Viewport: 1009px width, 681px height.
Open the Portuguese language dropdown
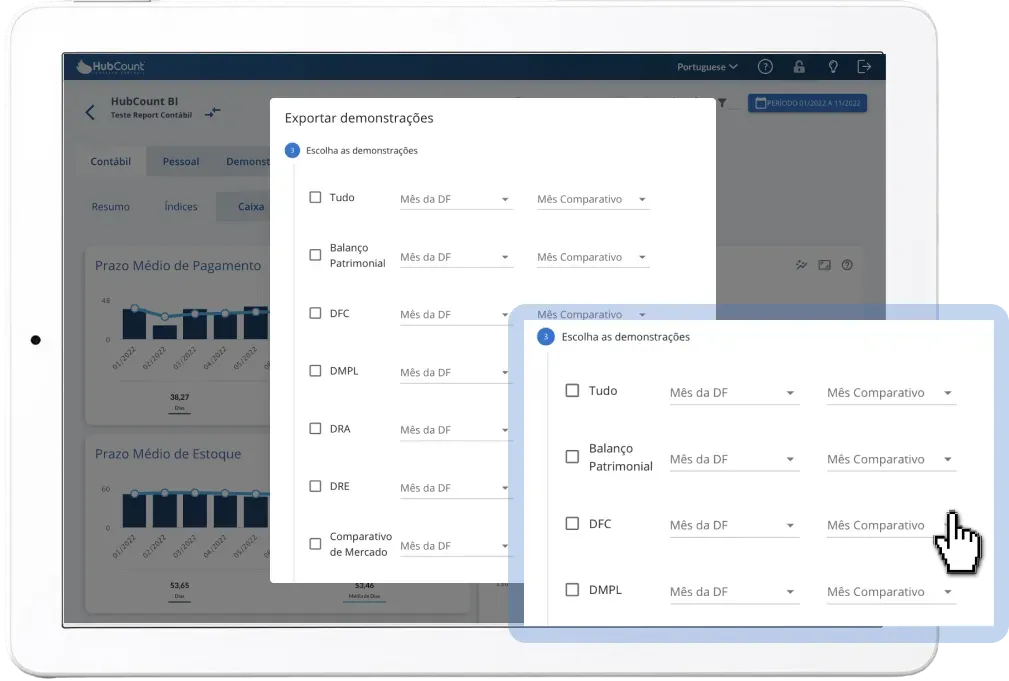click(707, 66)
